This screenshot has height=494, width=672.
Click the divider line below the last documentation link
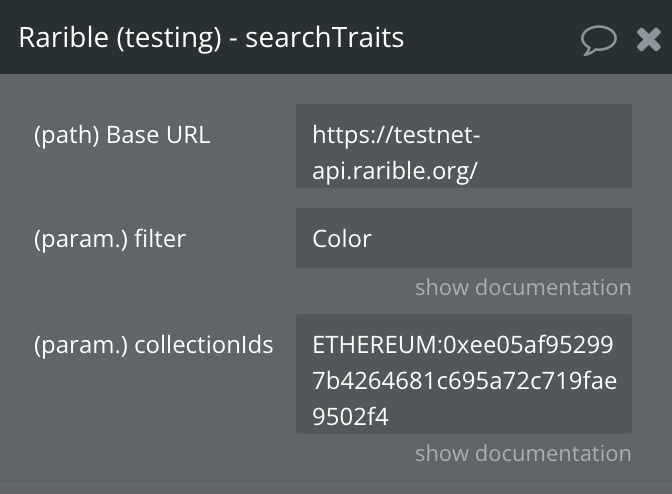point(336,481)
